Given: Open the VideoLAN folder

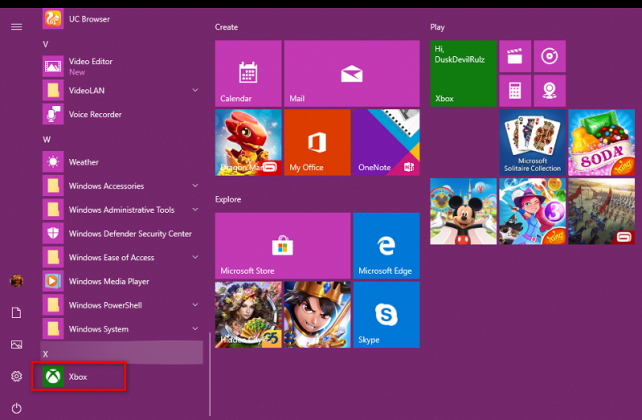Looking at the screenshot, I should coord(122,90).
